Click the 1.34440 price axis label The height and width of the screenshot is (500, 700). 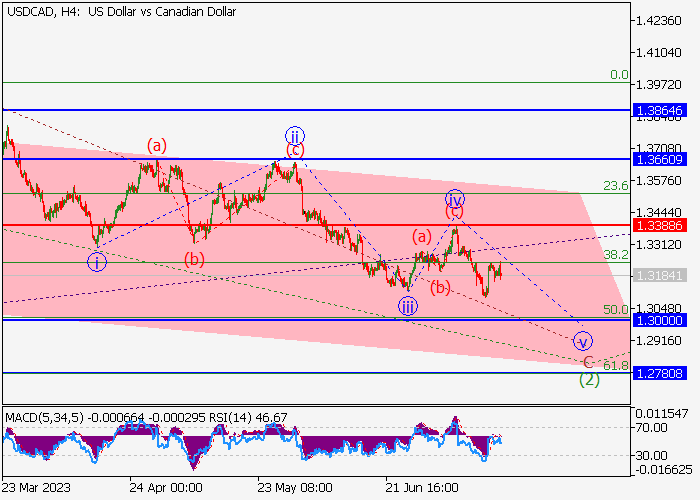click(659, 212)
